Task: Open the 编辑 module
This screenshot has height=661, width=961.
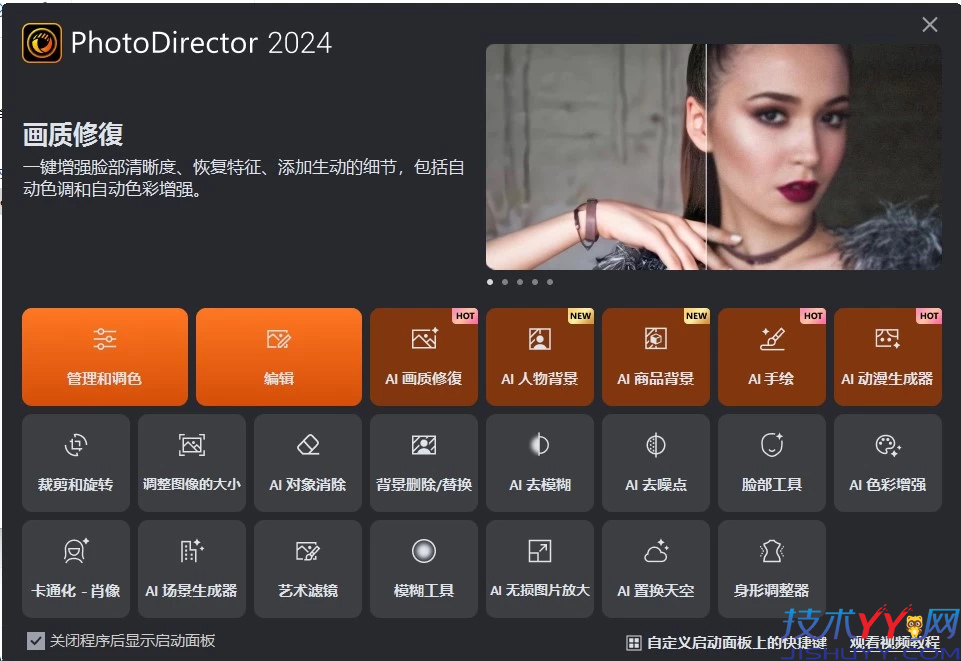Action: (x=278, y=357)
